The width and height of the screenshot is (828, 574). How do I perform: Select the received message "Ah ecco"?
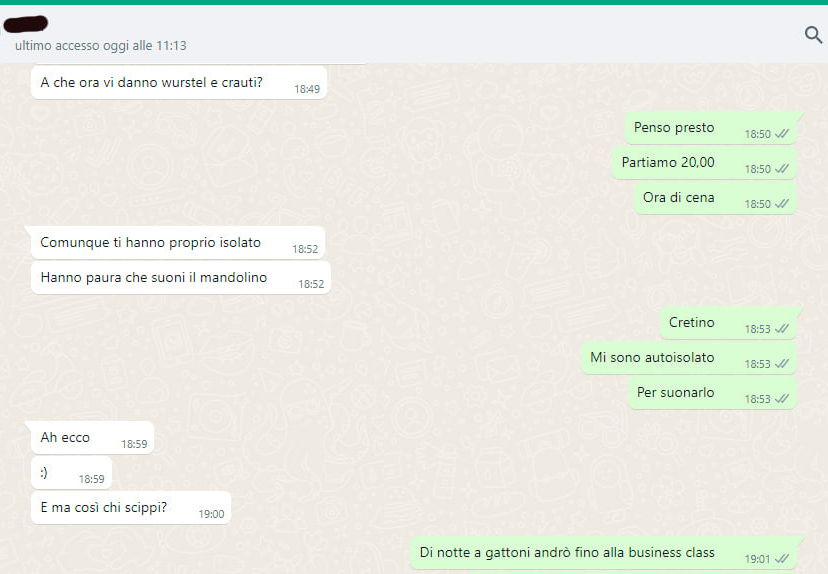(x=92, y=437)
